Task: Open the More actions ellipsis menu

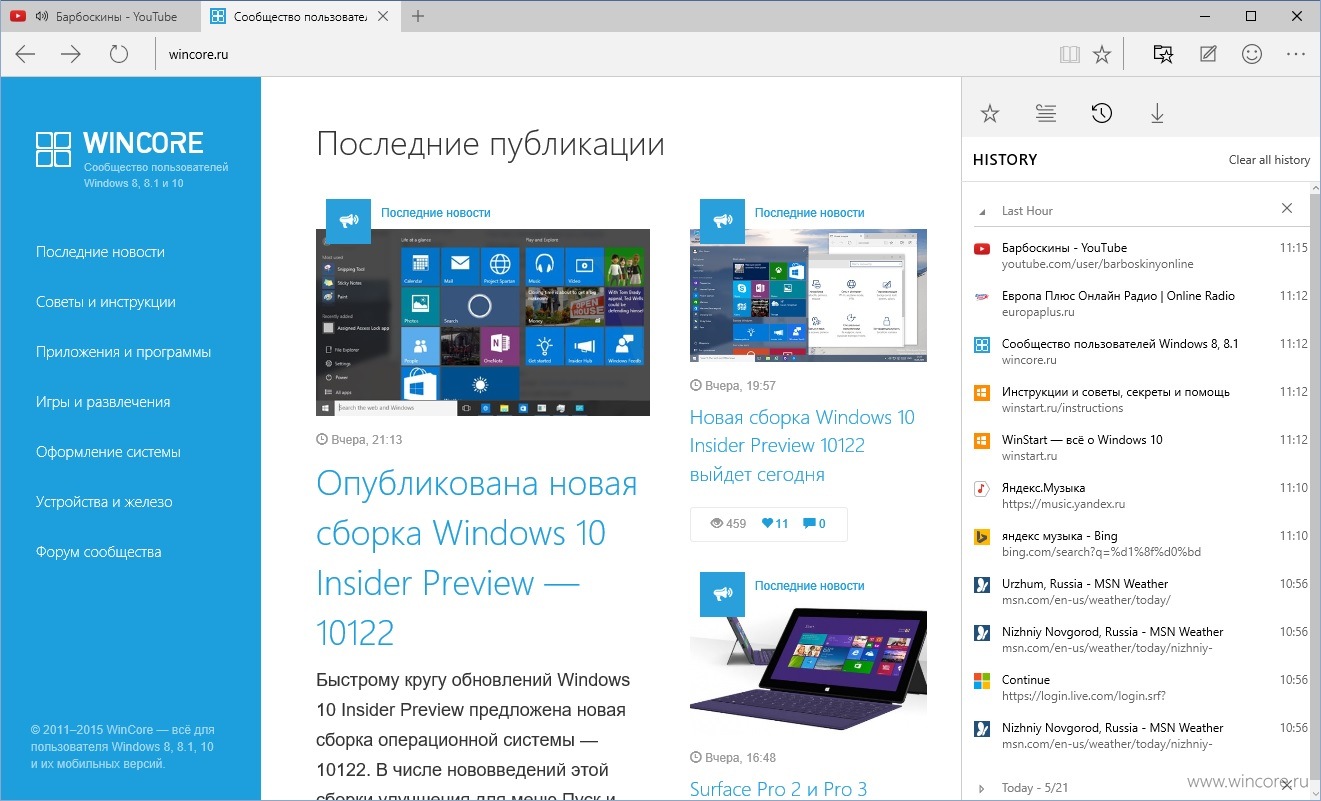Action: [x=1296, y=55]
